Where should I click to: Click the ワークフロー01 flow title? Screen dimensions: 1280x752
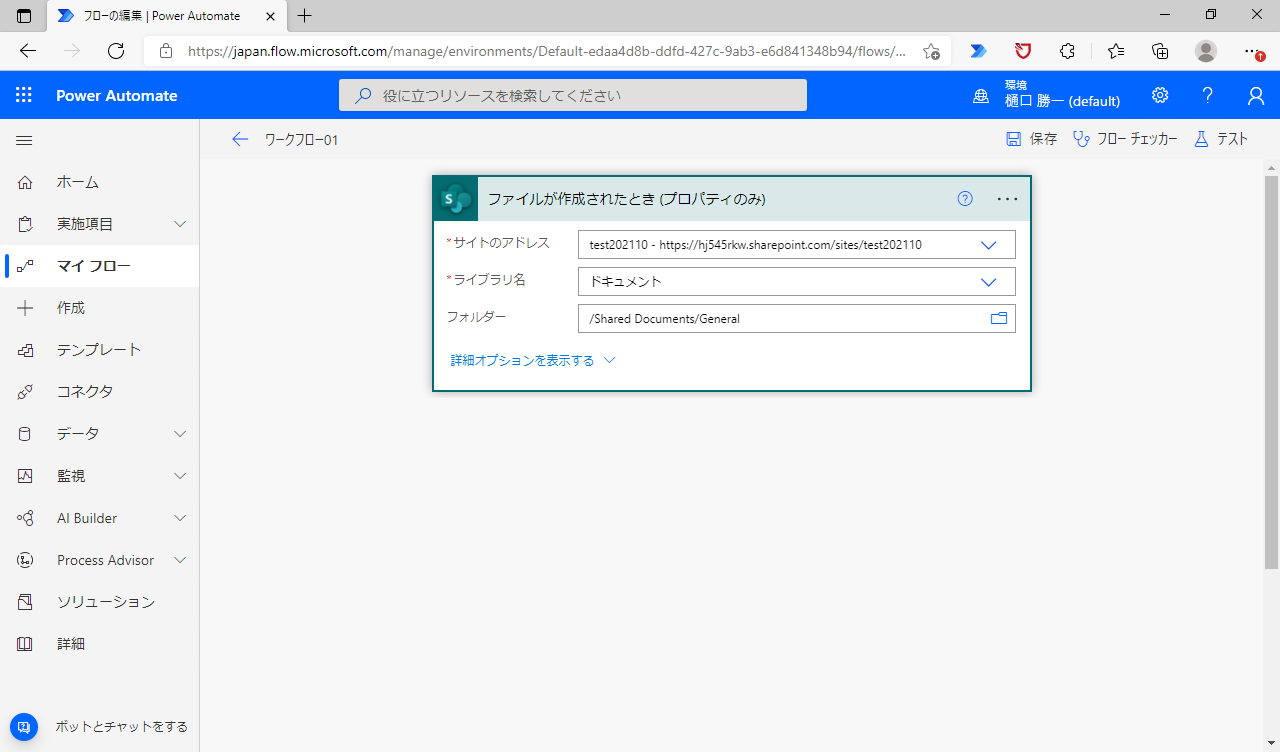[x=301, y=140]
